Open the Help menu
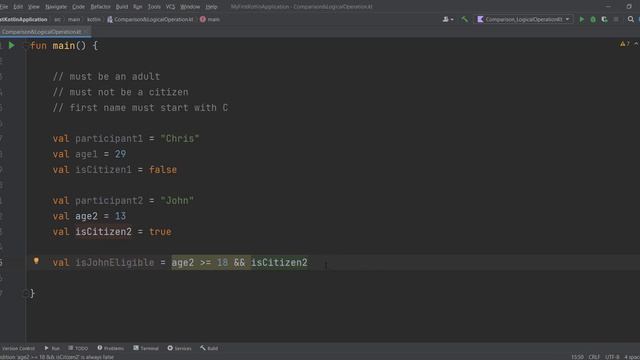 (211, 7)
